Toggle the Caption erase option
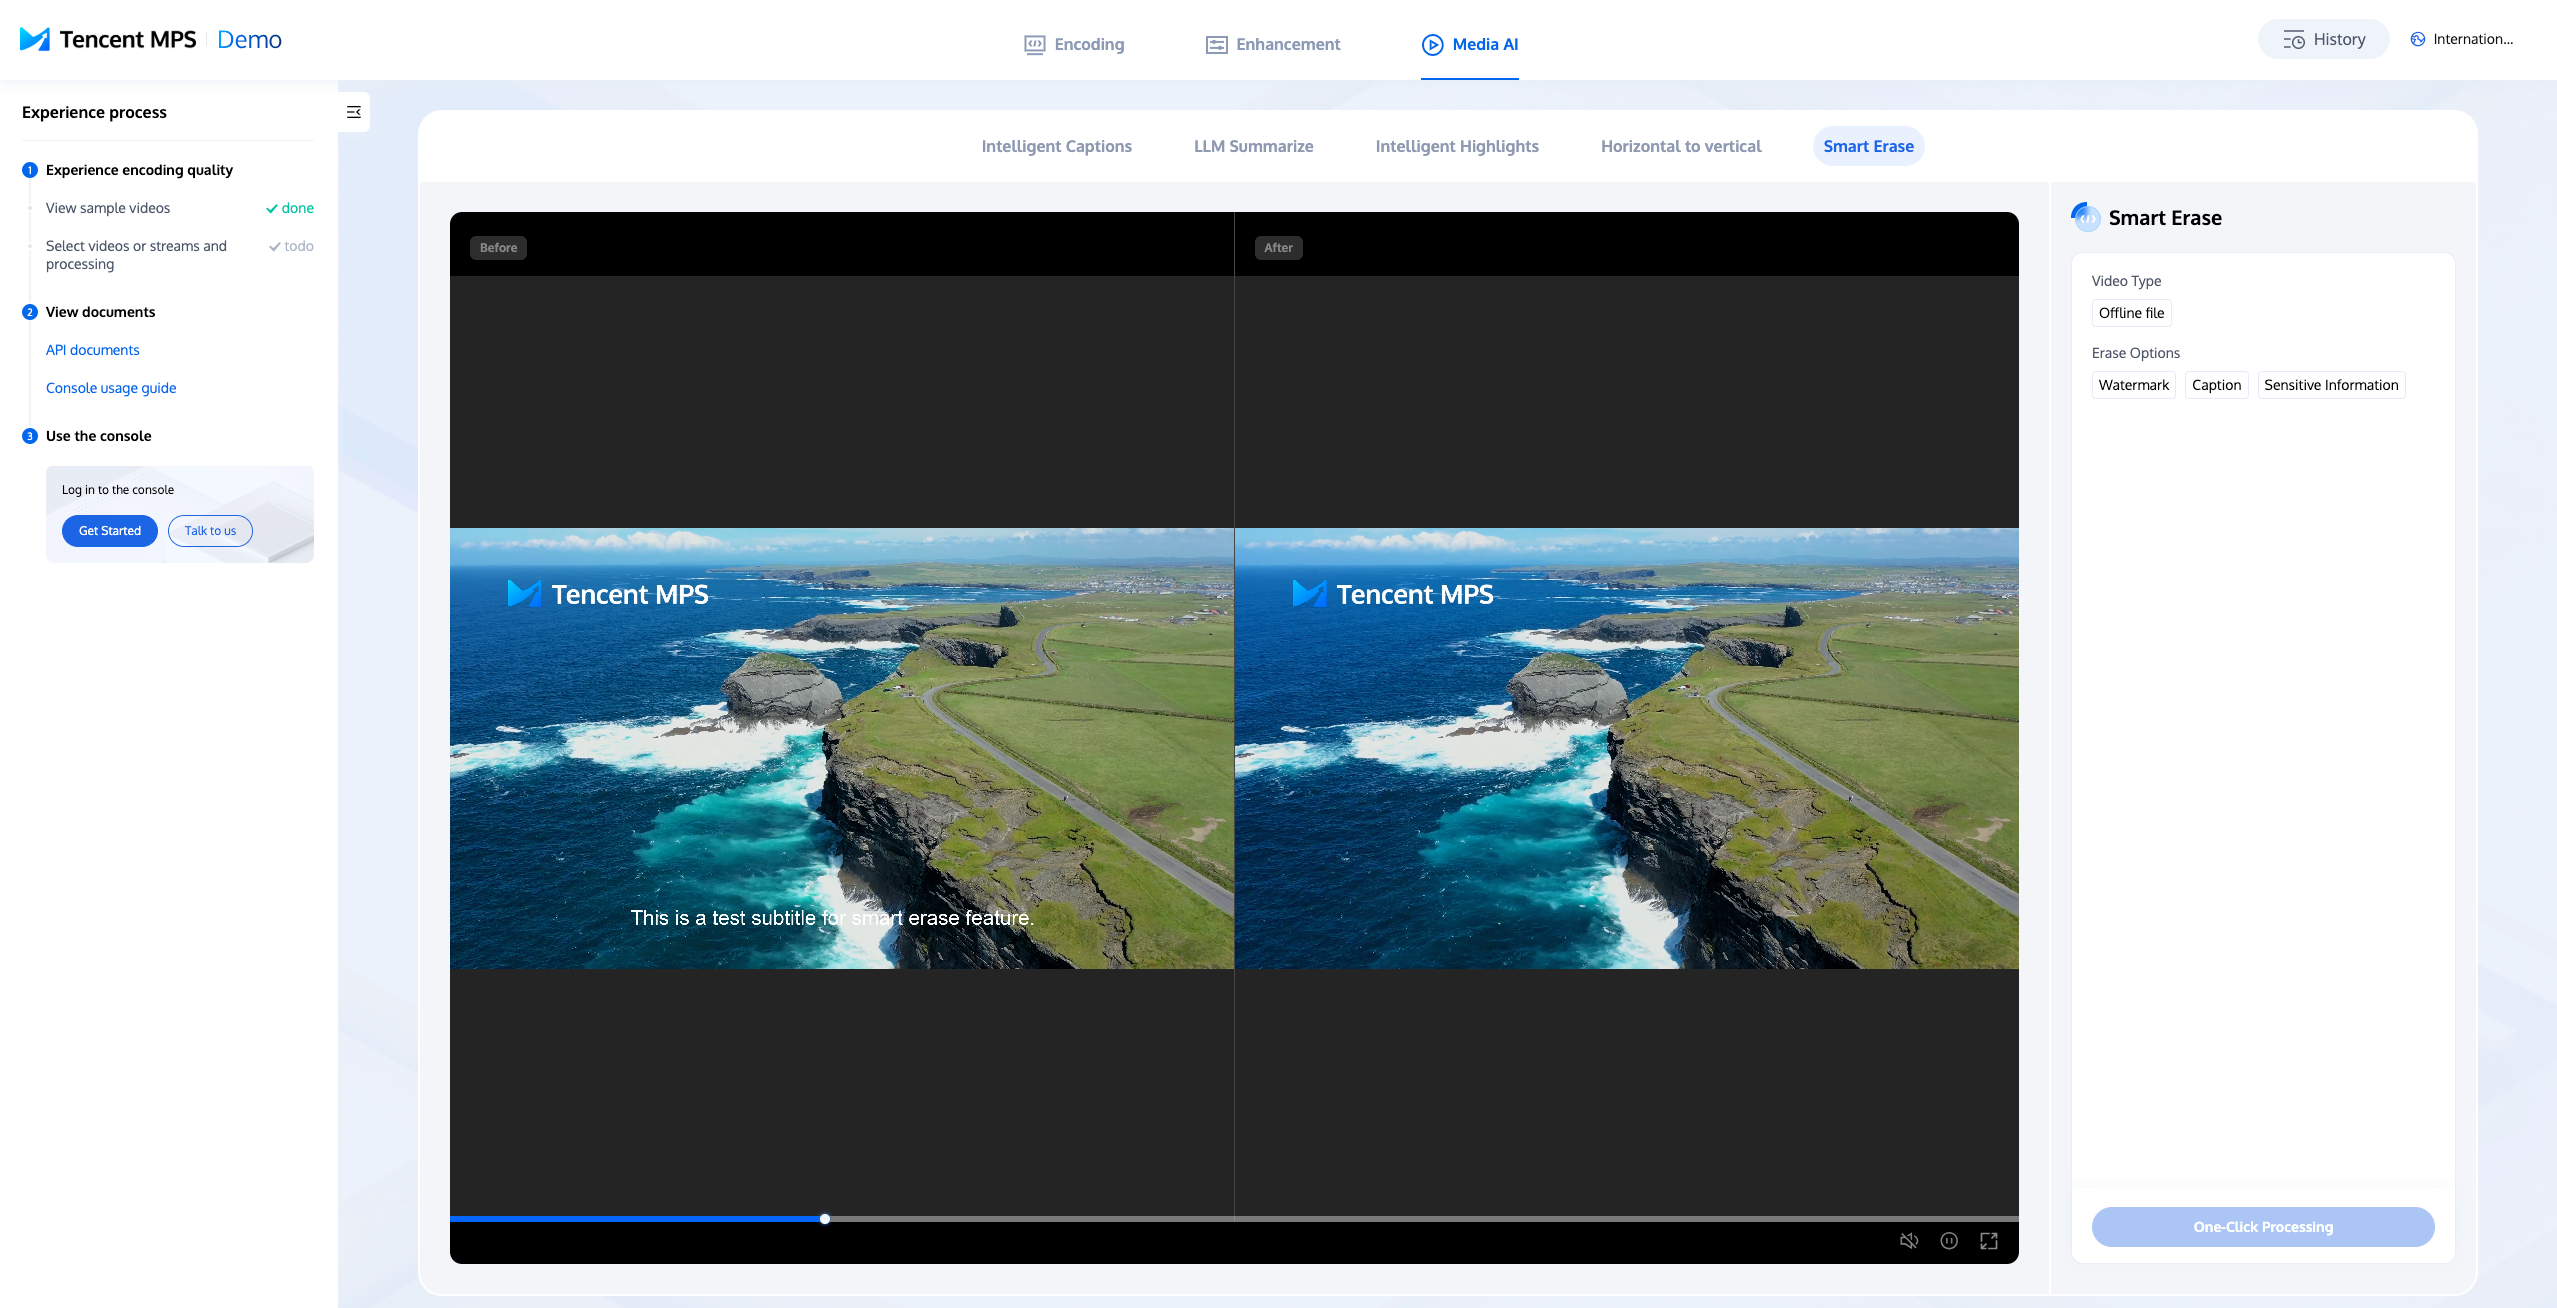 coord(2216,385)
